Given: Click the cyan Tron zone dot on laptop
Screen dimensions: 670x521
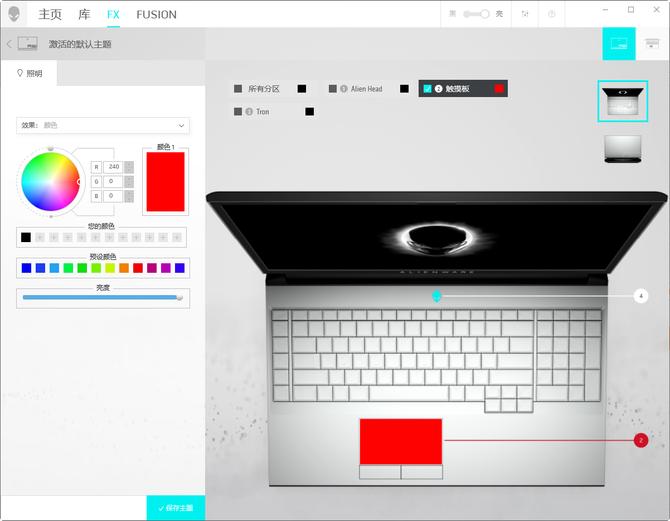Looking at the screenshot, I should pyautogui.click(x=436, y=296).
